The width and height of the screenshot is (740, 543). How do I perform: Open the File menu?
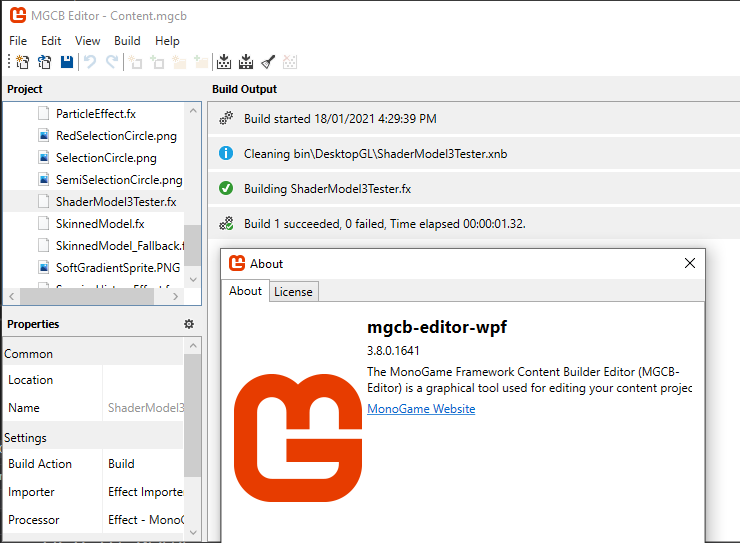point(18,41)
